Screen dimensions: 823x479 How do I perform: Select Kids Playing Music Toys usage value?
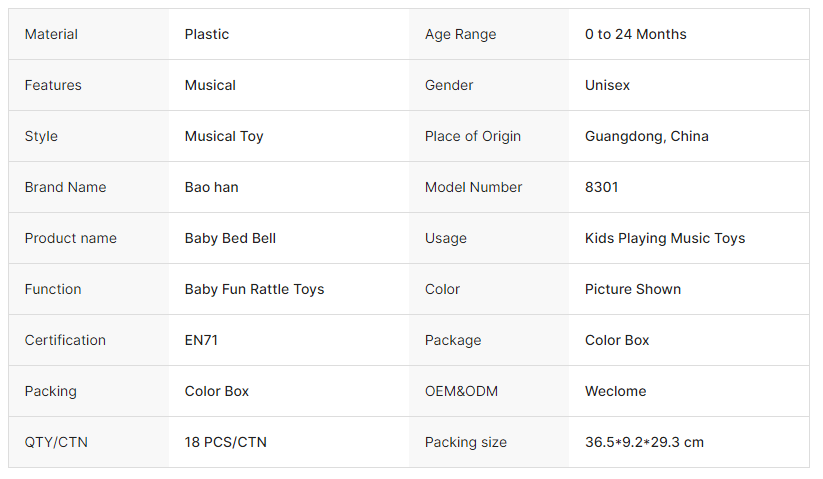(x=665, y=238)
